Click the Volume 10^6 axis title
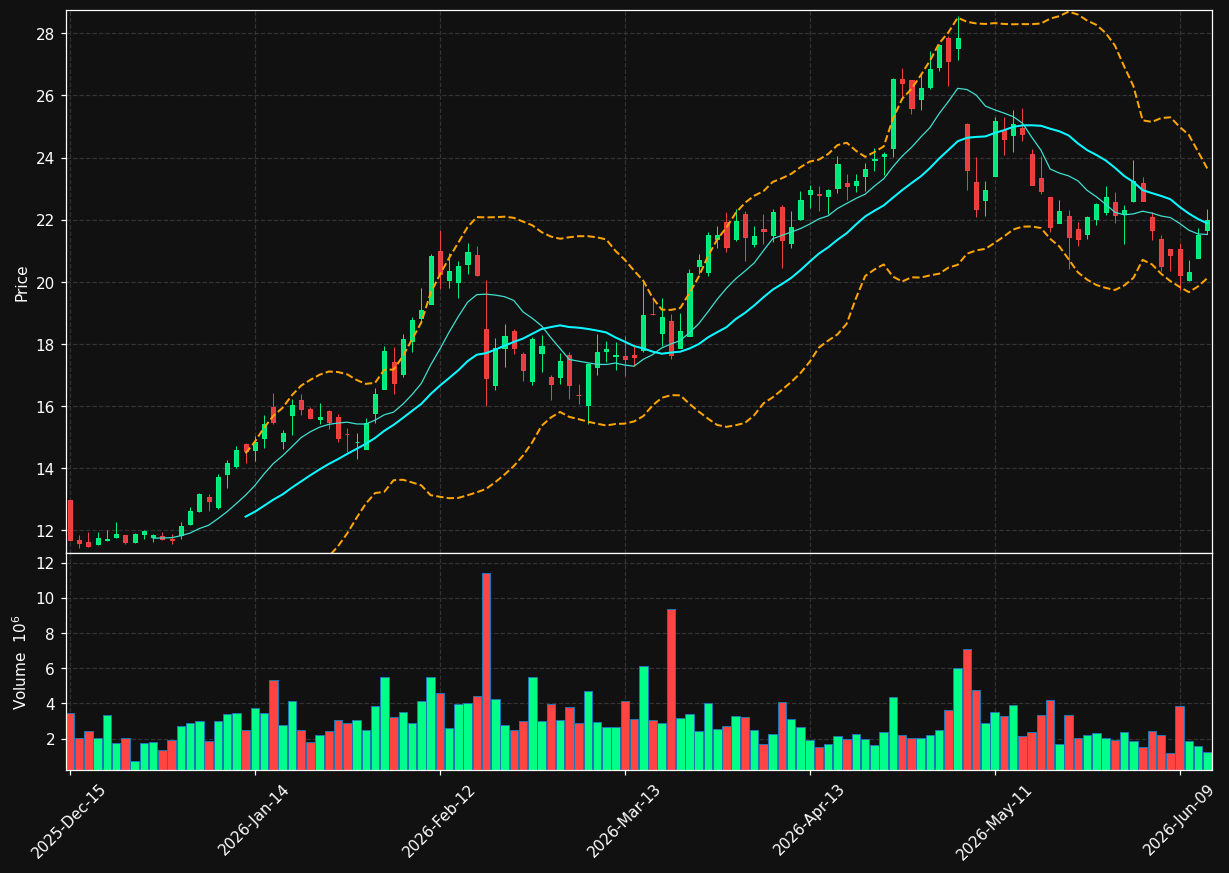The width and height of the screenshot is (1229, 873). (x=20, y=662)
